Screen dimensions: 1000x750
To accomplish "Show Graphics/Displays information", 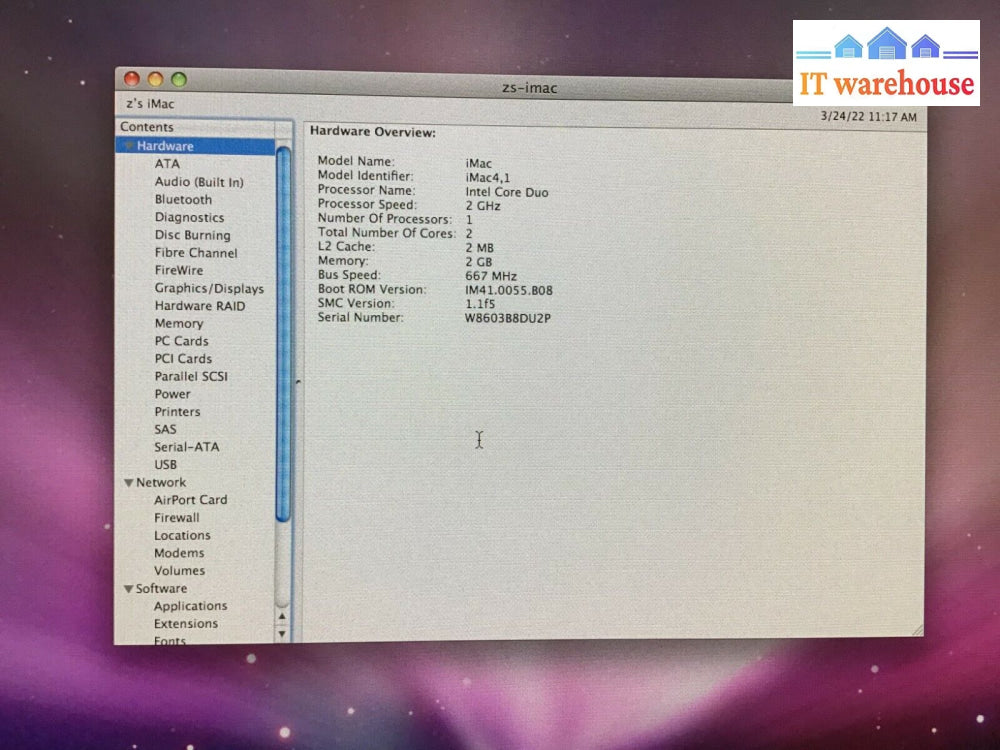I will 208,288.
